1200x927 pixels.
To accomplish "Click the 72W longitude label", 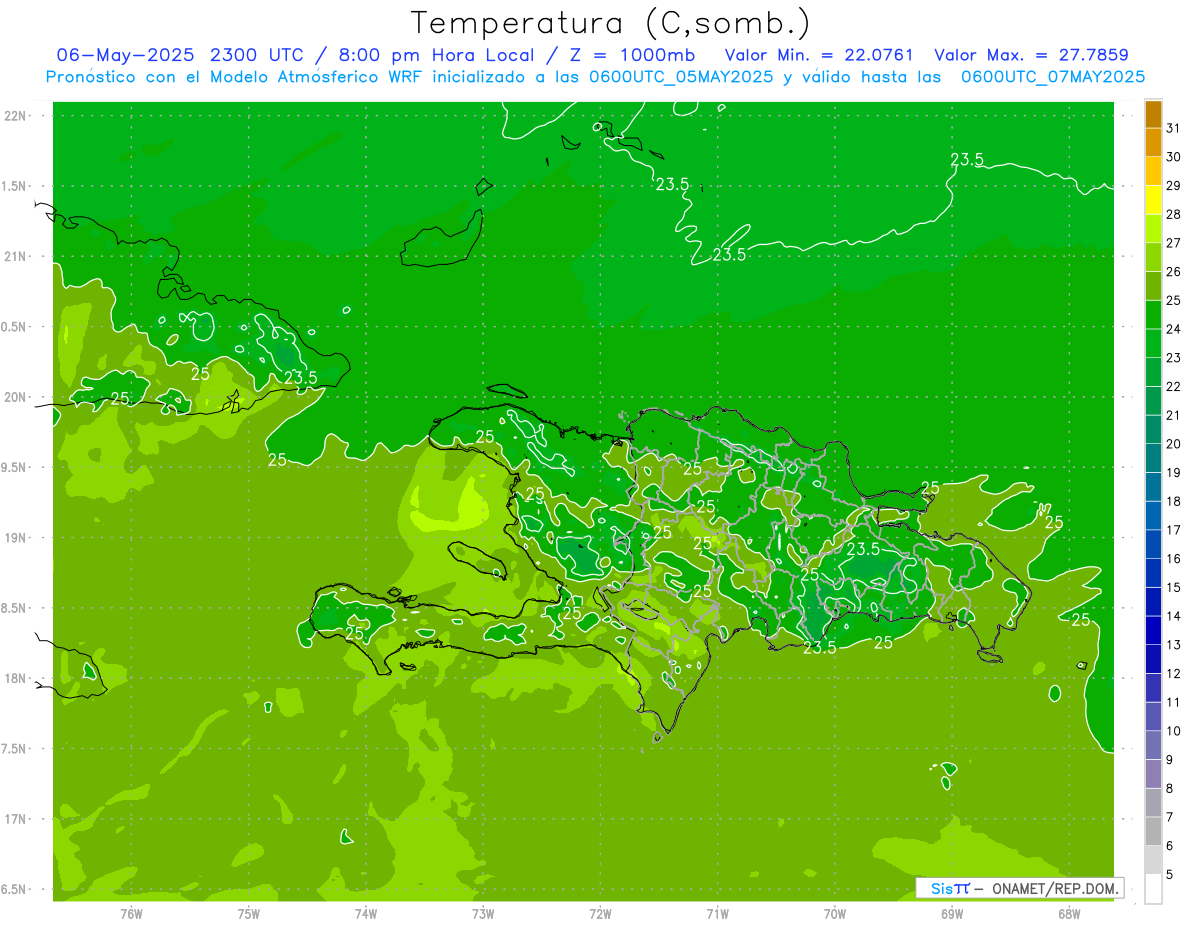I will tap(600, 914).
